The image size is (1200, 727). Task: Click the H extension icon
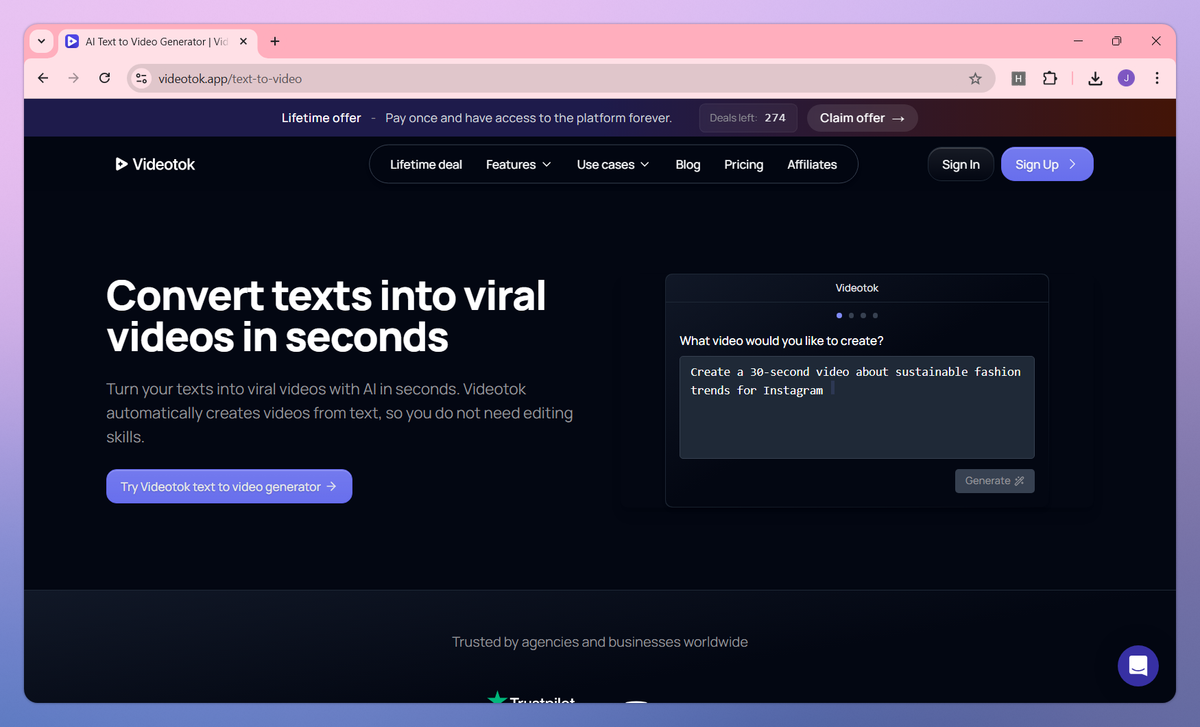point(1018,78)
